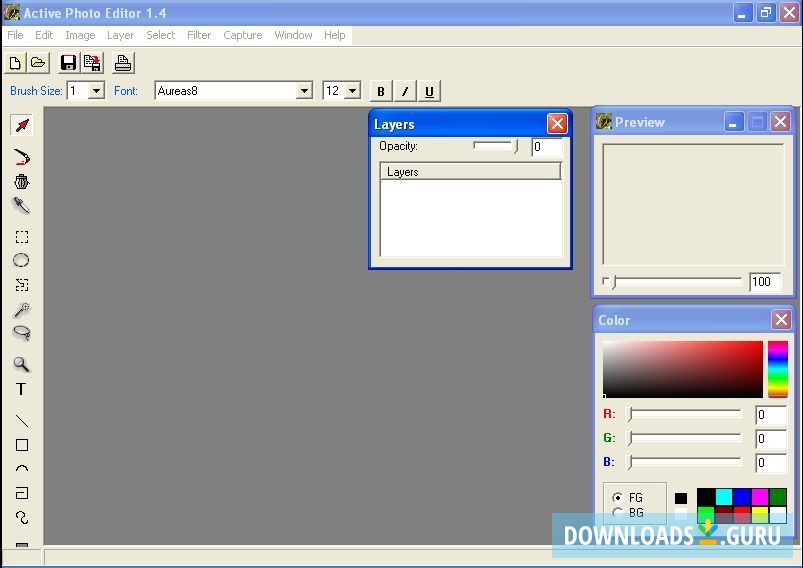Select the FG radio button

618,497
